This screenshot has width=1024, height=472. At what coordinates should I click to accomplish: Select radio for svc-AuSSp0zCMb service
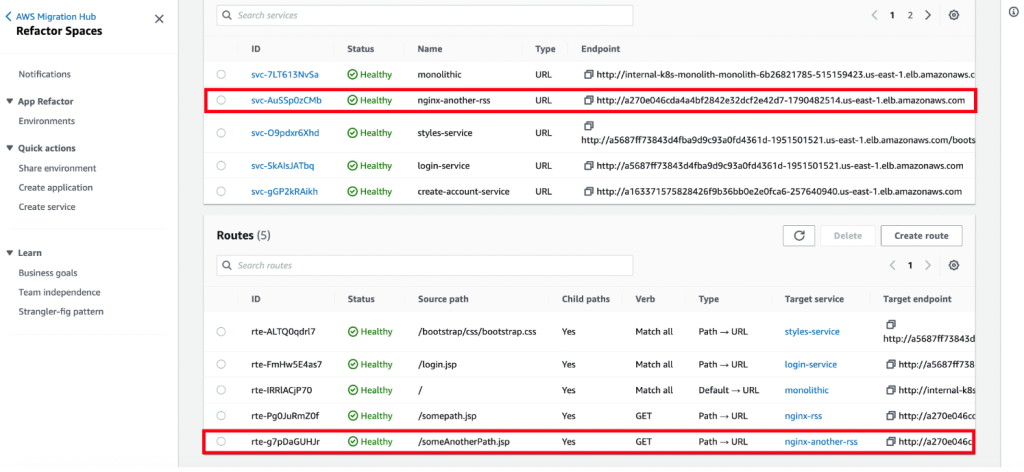click(x=221, y=100)
